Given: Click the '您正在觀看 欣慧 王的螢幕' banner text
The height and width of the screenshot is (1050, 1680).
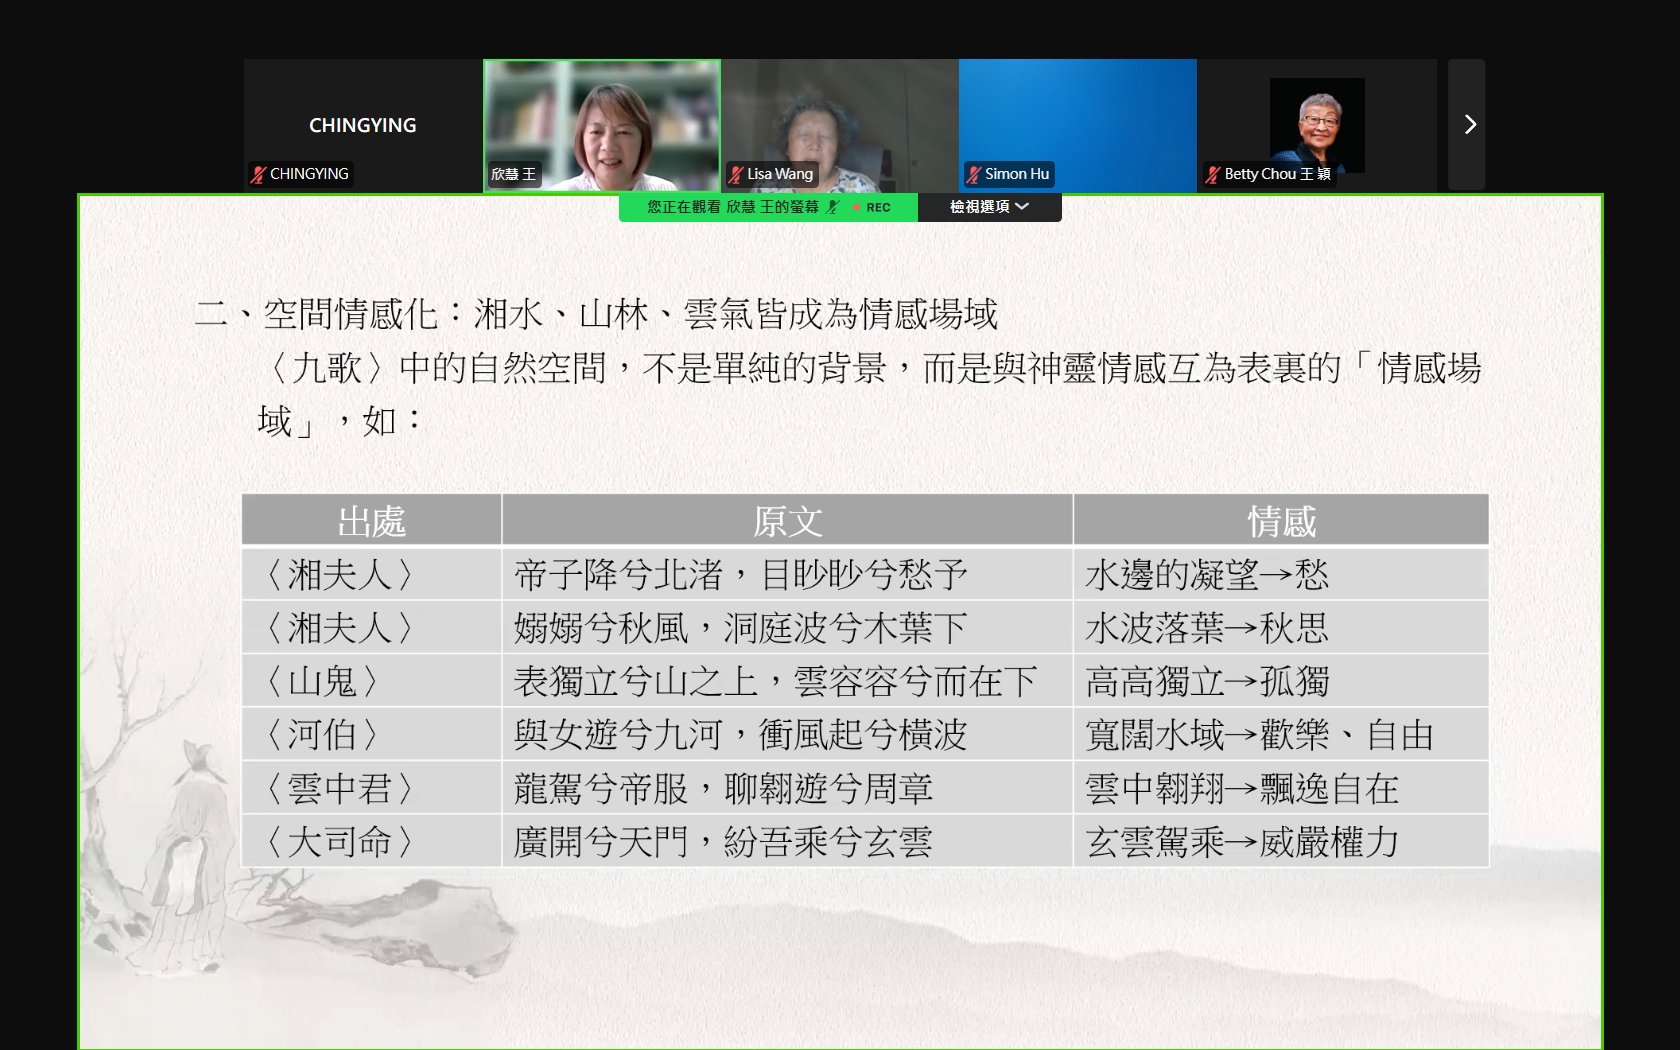Looking at the screenshot, I should tap(732, 207).
